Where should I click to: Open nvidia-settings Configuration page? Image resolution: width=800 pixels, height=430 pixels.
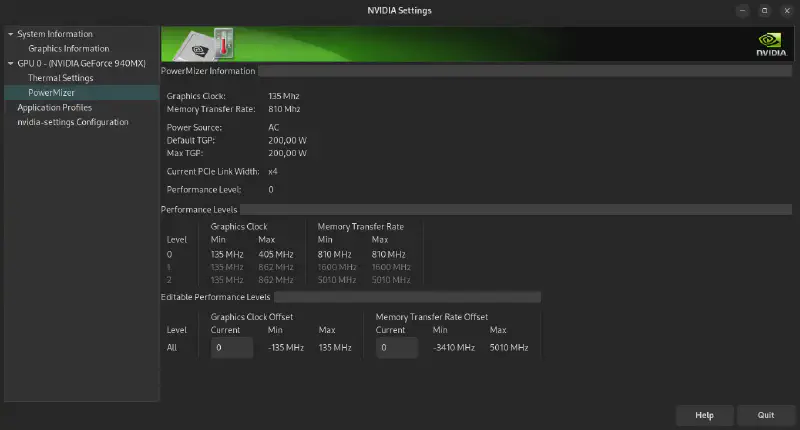[x=73, y=122]
